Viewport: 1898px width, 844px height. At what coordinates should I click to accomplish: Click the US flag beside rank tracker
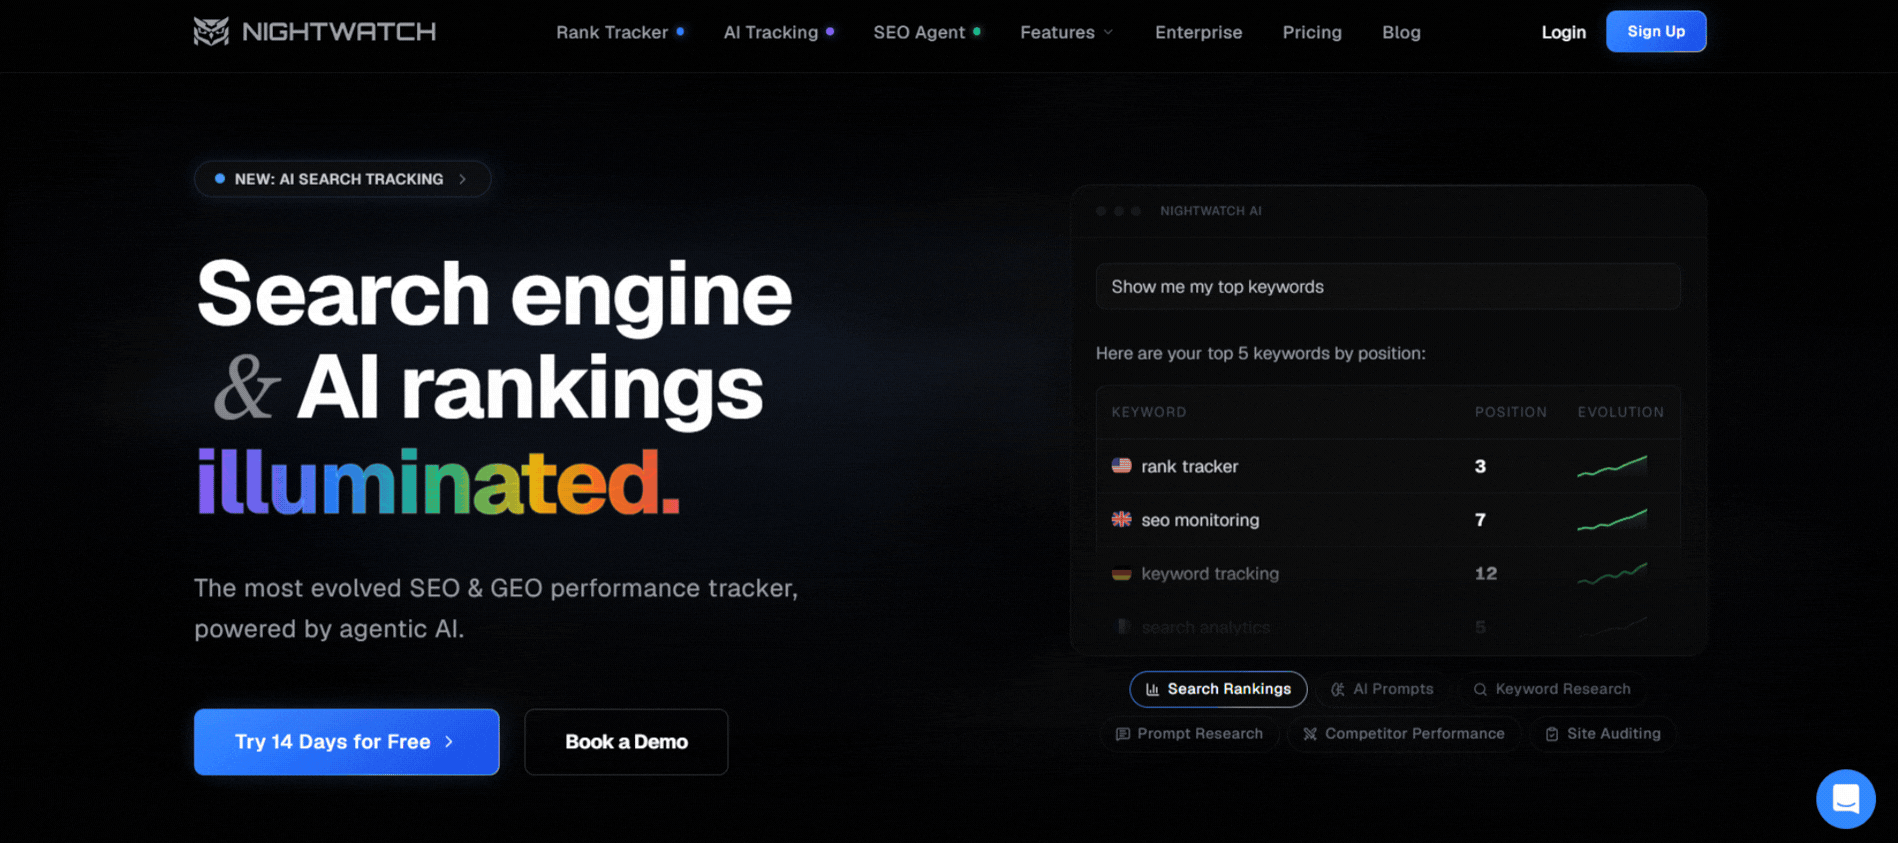(x=1121, y=466)
